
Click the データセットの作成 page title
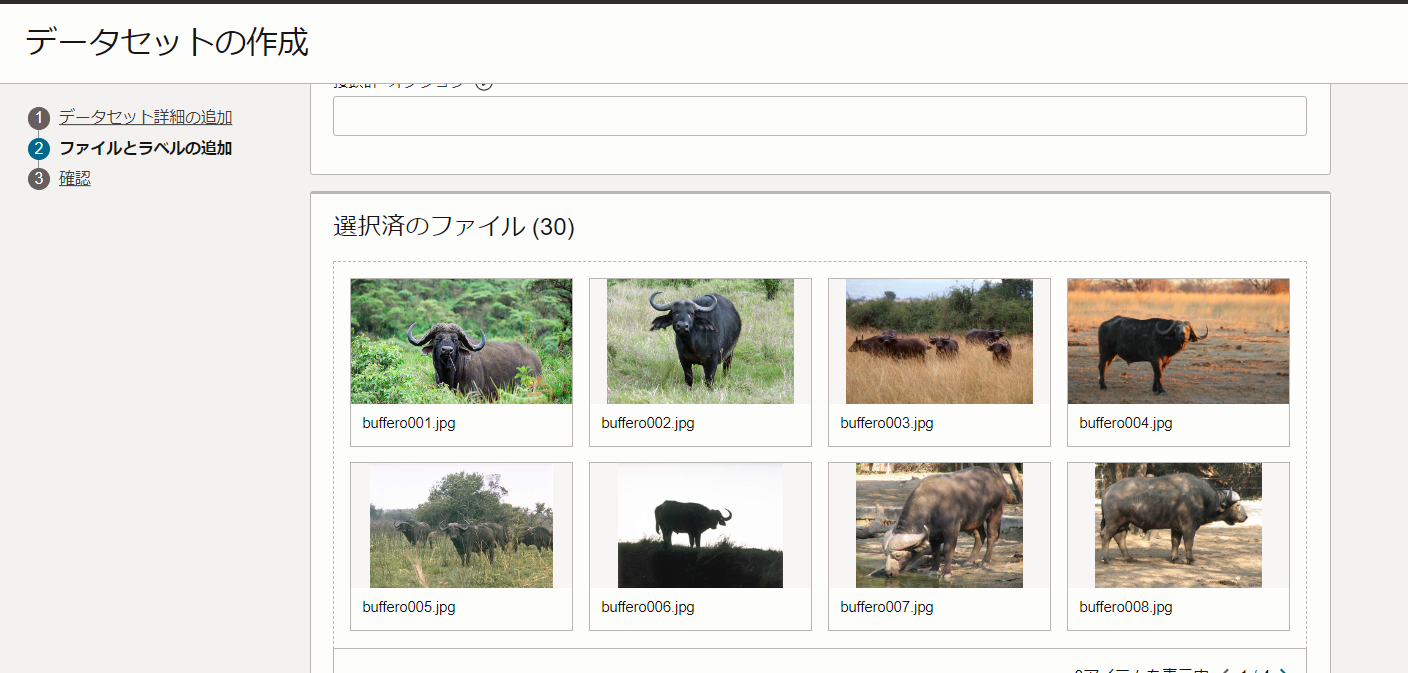coord(167,42)
